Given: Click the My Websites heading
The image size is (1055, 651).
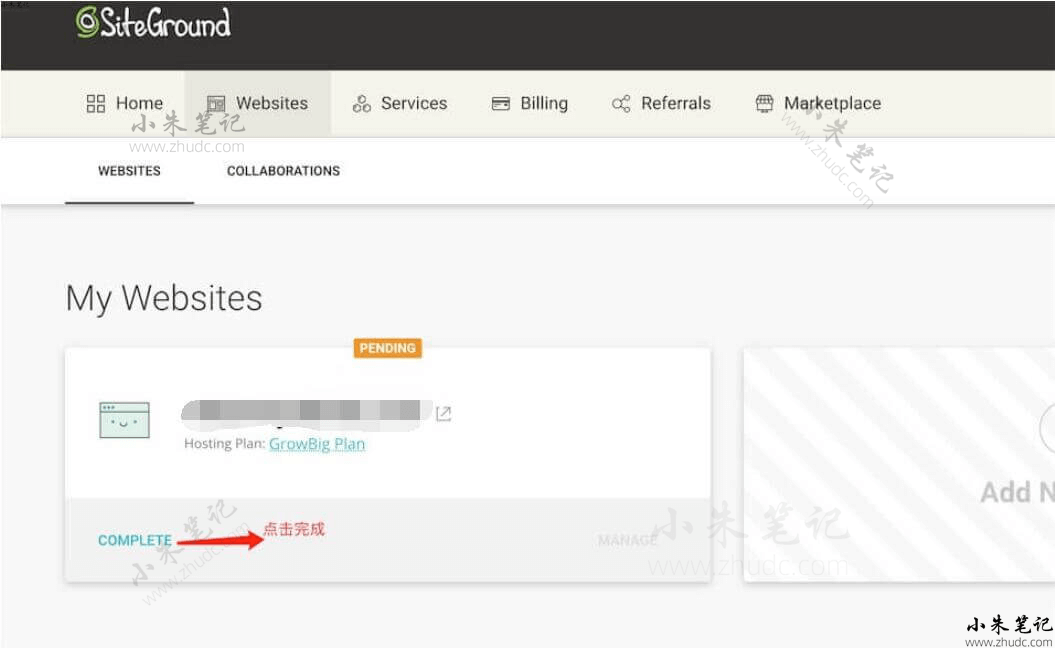Looking at the screenshot, I should 164,298.
